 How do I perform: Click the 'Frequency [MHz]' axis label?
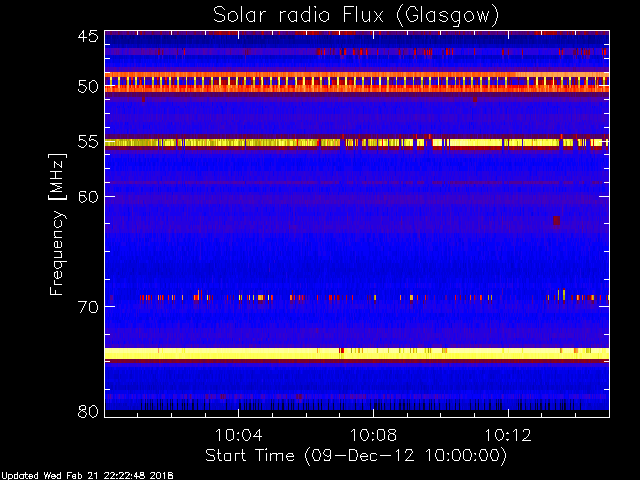point(57,224)
